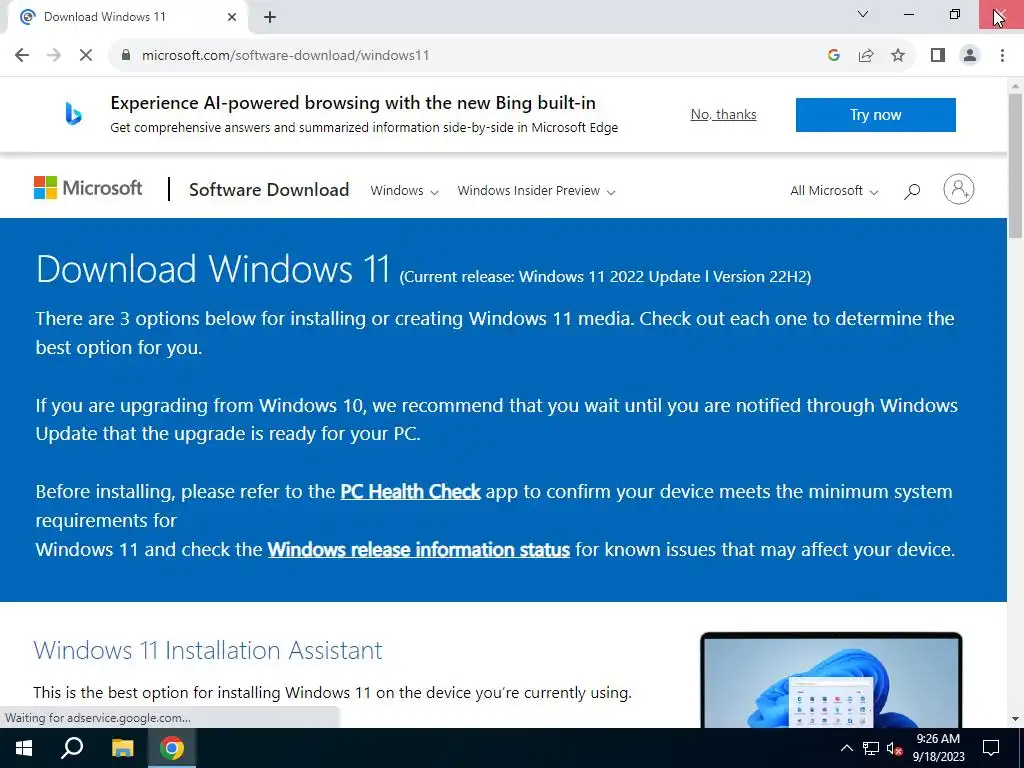Expand the Windows Insider Preview dropdown
The image size is (1024, 768).
pos(536,191)
